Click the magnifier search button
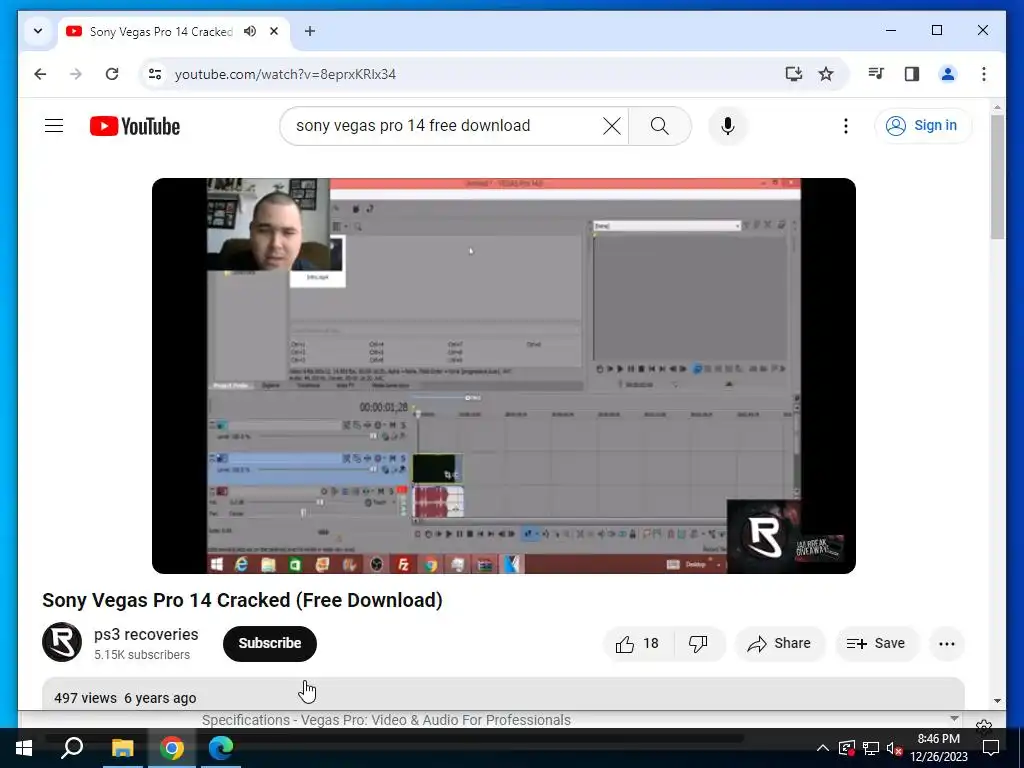Image resolution: width=1024 pixels, height=768 pixels. point(660,126)
